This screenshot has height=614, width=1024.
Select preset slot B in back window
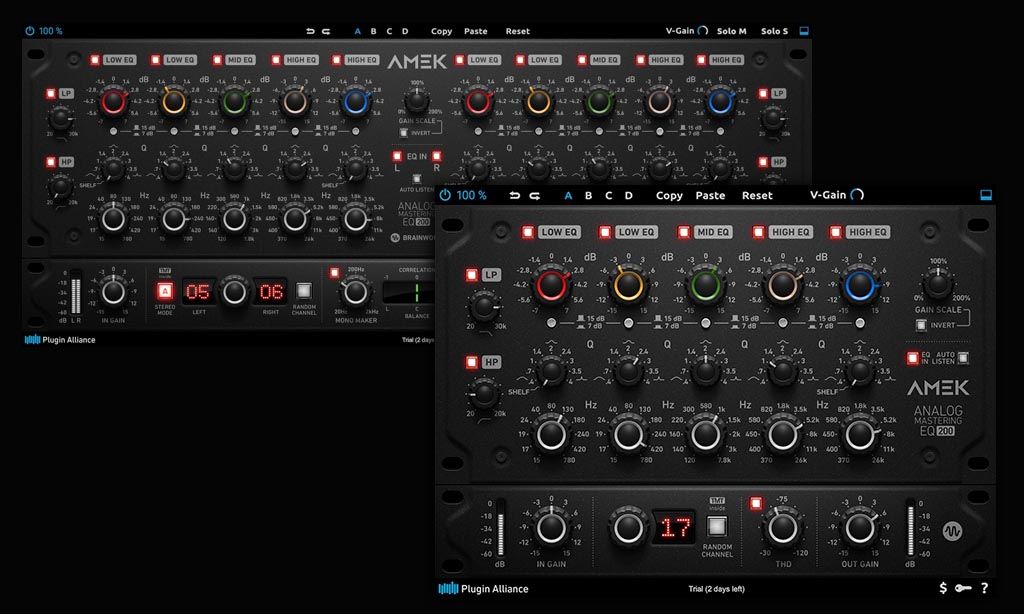point(374,31)
